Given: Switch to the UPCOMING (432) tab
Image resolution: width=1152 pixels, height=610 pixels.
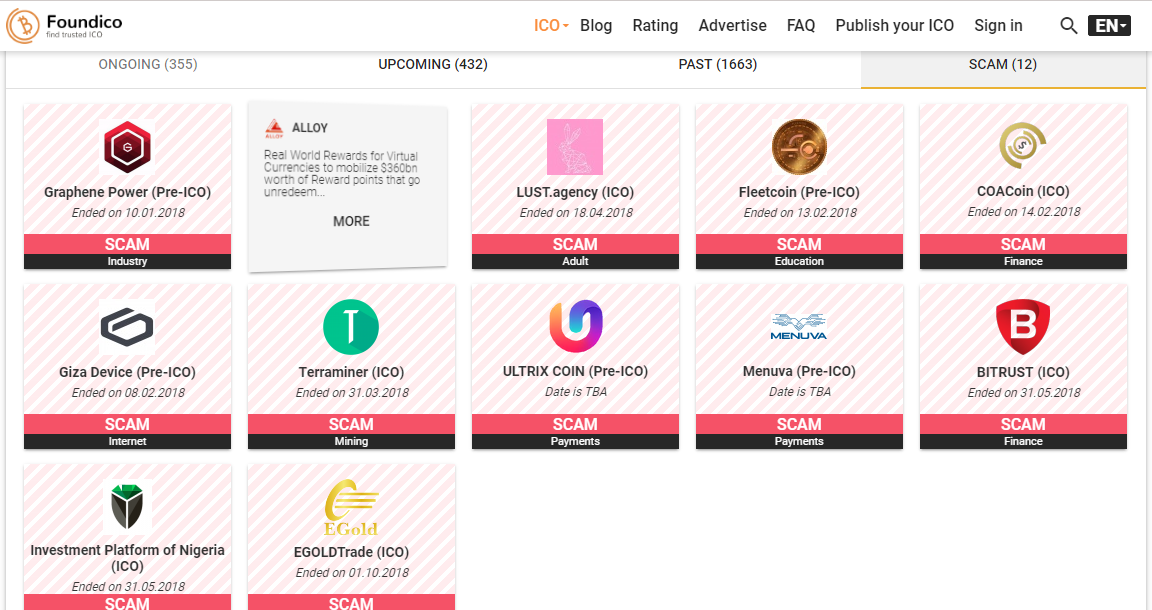Looking at the screenshot, I should click(x=433, y=65).
